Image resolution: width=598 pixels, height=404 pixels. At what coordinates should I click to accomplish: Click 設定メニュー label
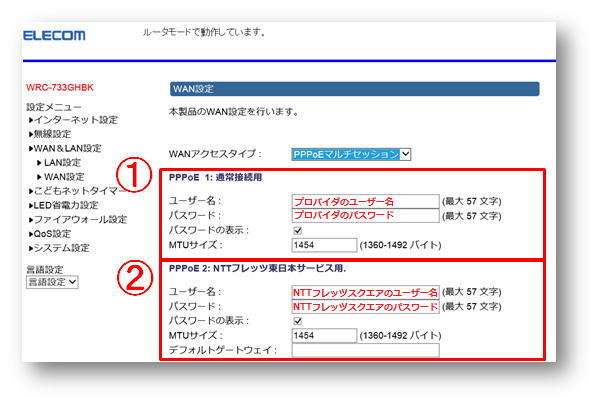tap(53, 107)
